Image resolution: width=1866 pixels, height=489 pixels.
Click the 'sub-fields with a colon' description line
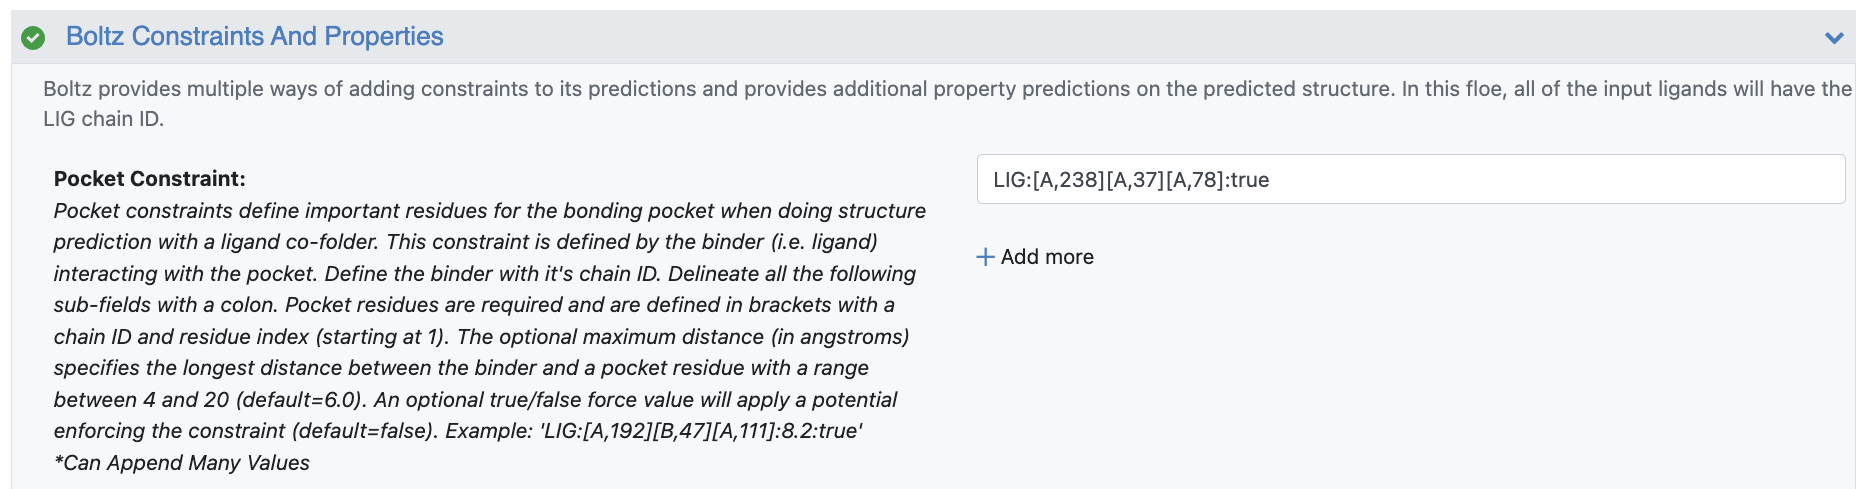473,305
